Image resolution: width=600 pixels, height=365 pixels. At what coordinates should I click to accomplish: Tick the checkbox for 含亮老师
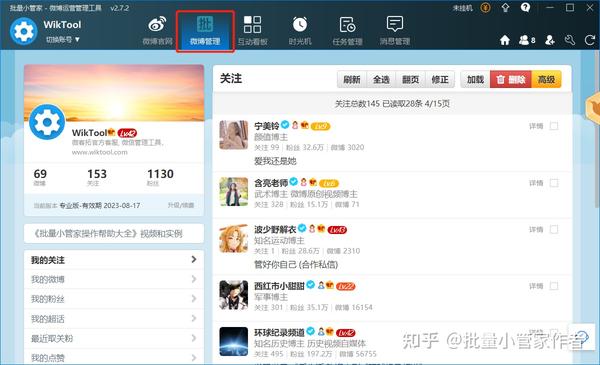coord(554,183)
